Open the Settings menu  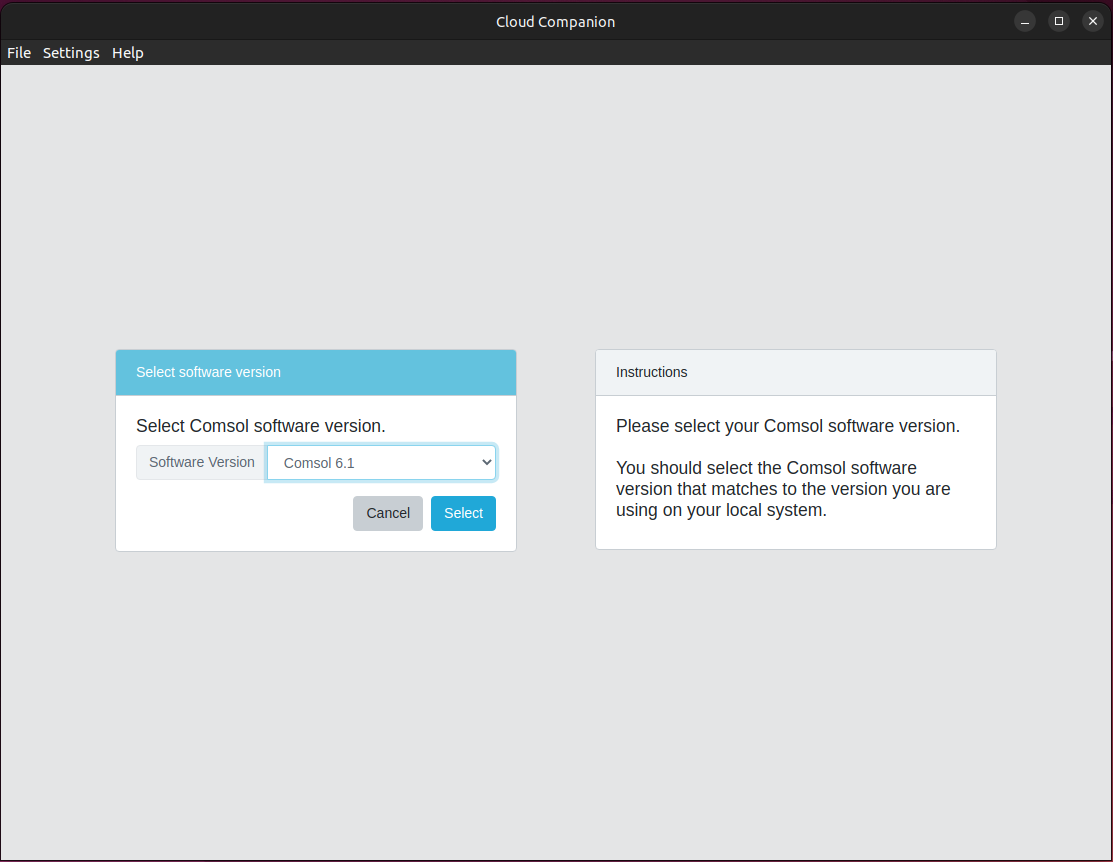pos(71,53)
